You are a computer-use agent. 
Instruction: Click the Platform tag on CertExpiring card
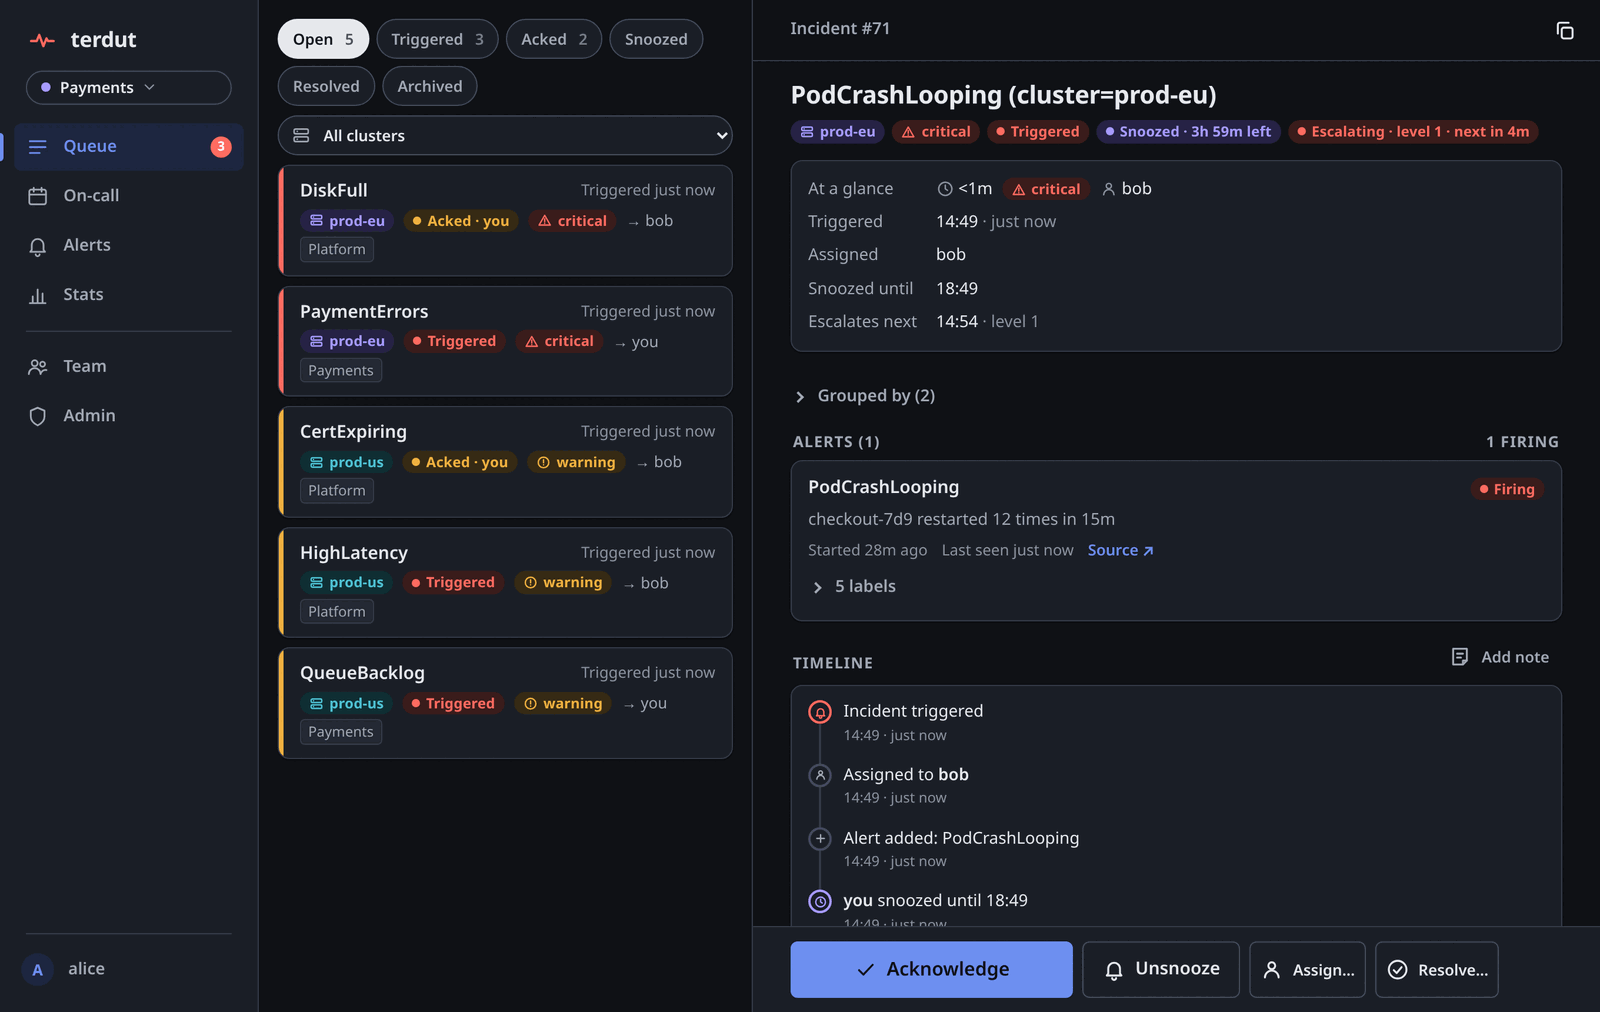(x=337, y=491)
